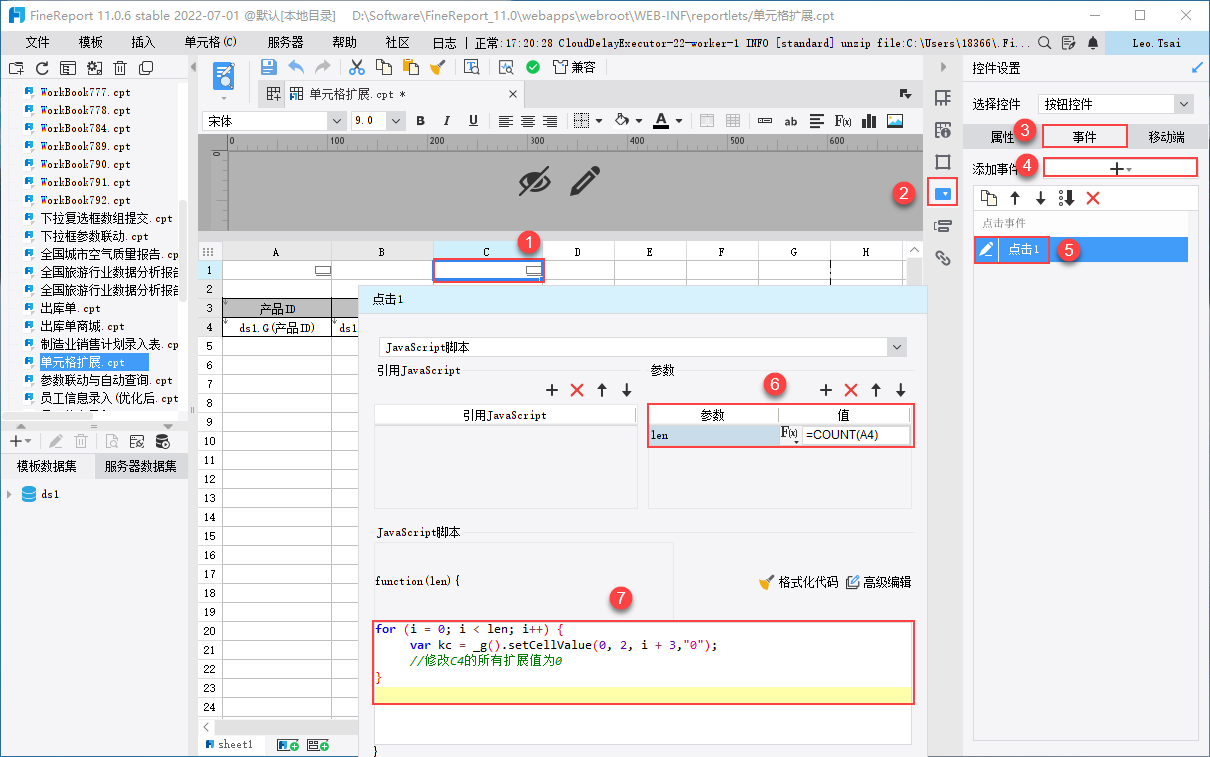Switch to the 移动端 tab

pos(1166,137)
